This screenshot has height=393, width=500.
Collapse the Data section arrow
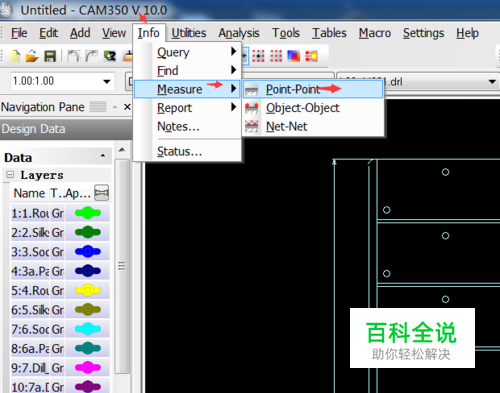coord(103,156)
